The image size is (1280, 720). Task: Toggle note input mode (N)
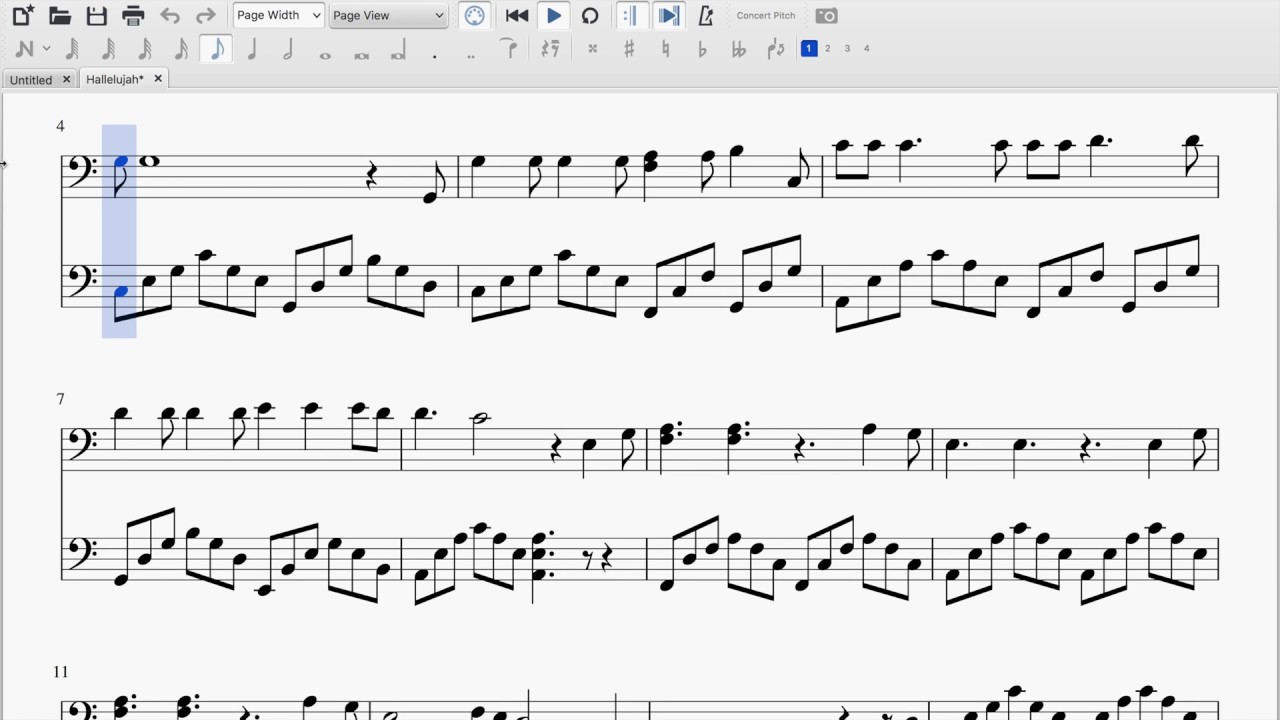click(25, 48)
